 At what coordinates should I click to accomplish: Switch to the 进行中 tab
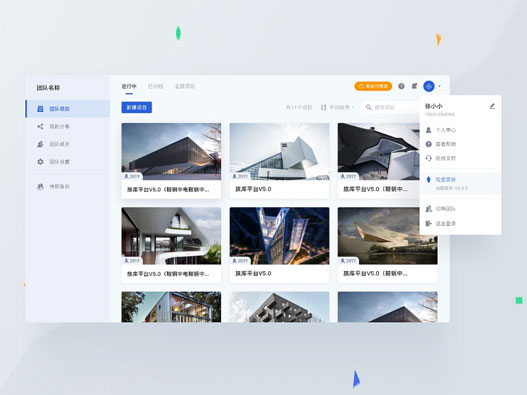[129, 86]
